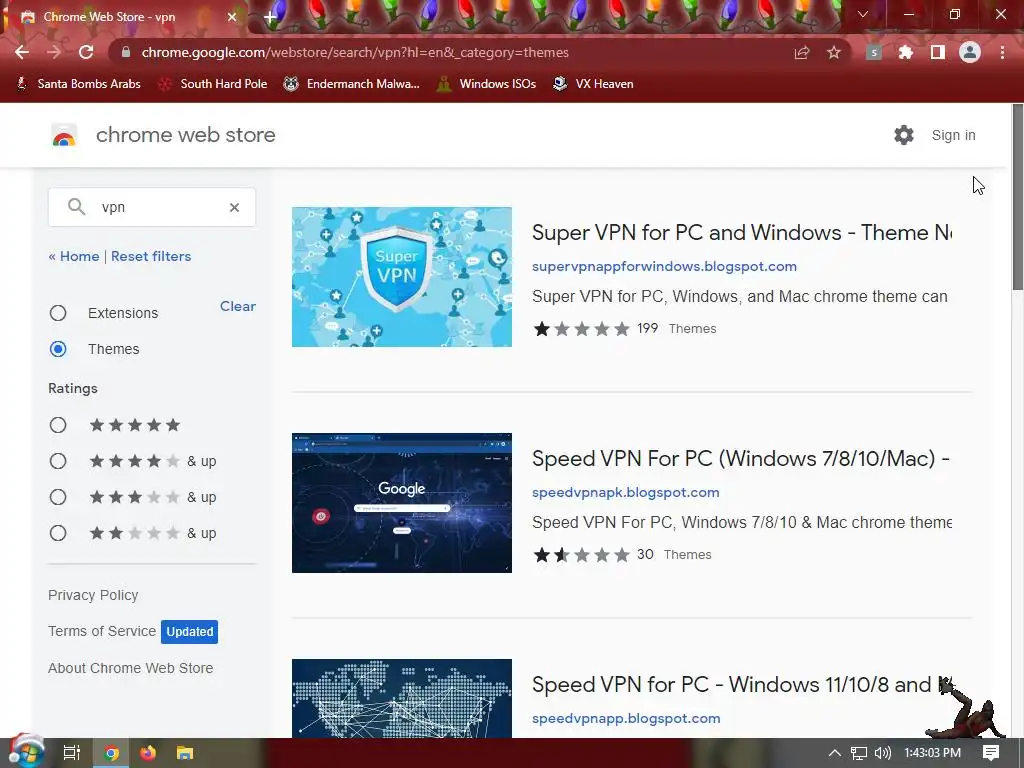The height and width of the screenshot is (768, 1024).
Task: Open the volume tray icon
Action: click(x=883, y=753)
